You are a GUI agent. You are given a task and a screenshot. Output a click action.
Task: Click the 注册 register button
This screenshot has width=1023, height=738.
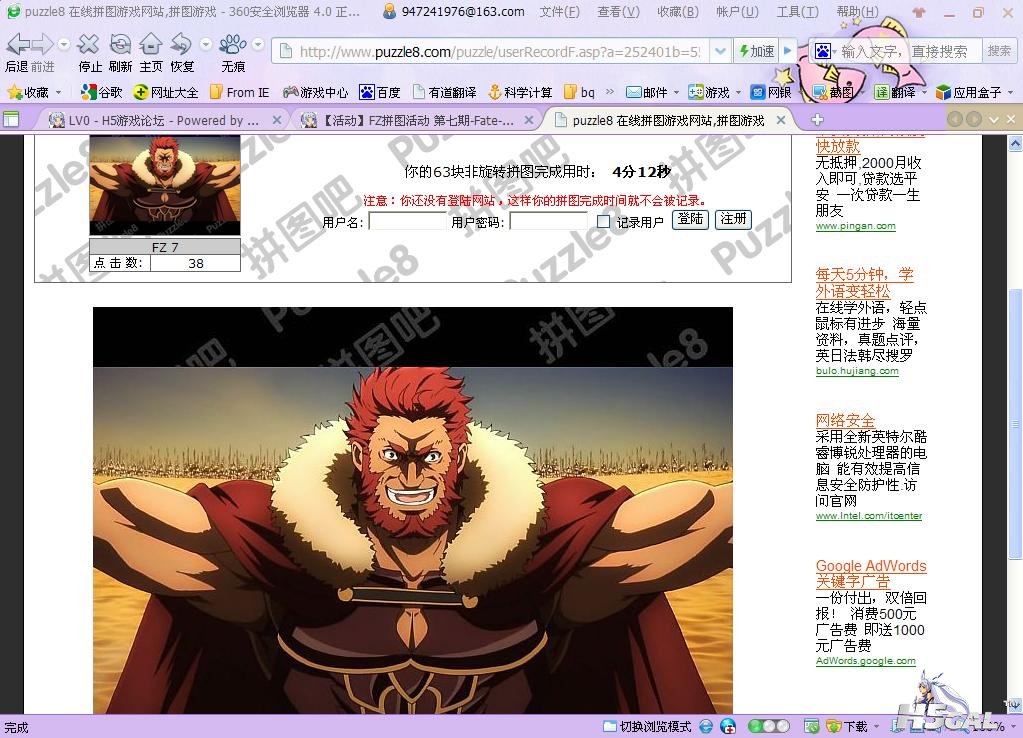(733, 219)
